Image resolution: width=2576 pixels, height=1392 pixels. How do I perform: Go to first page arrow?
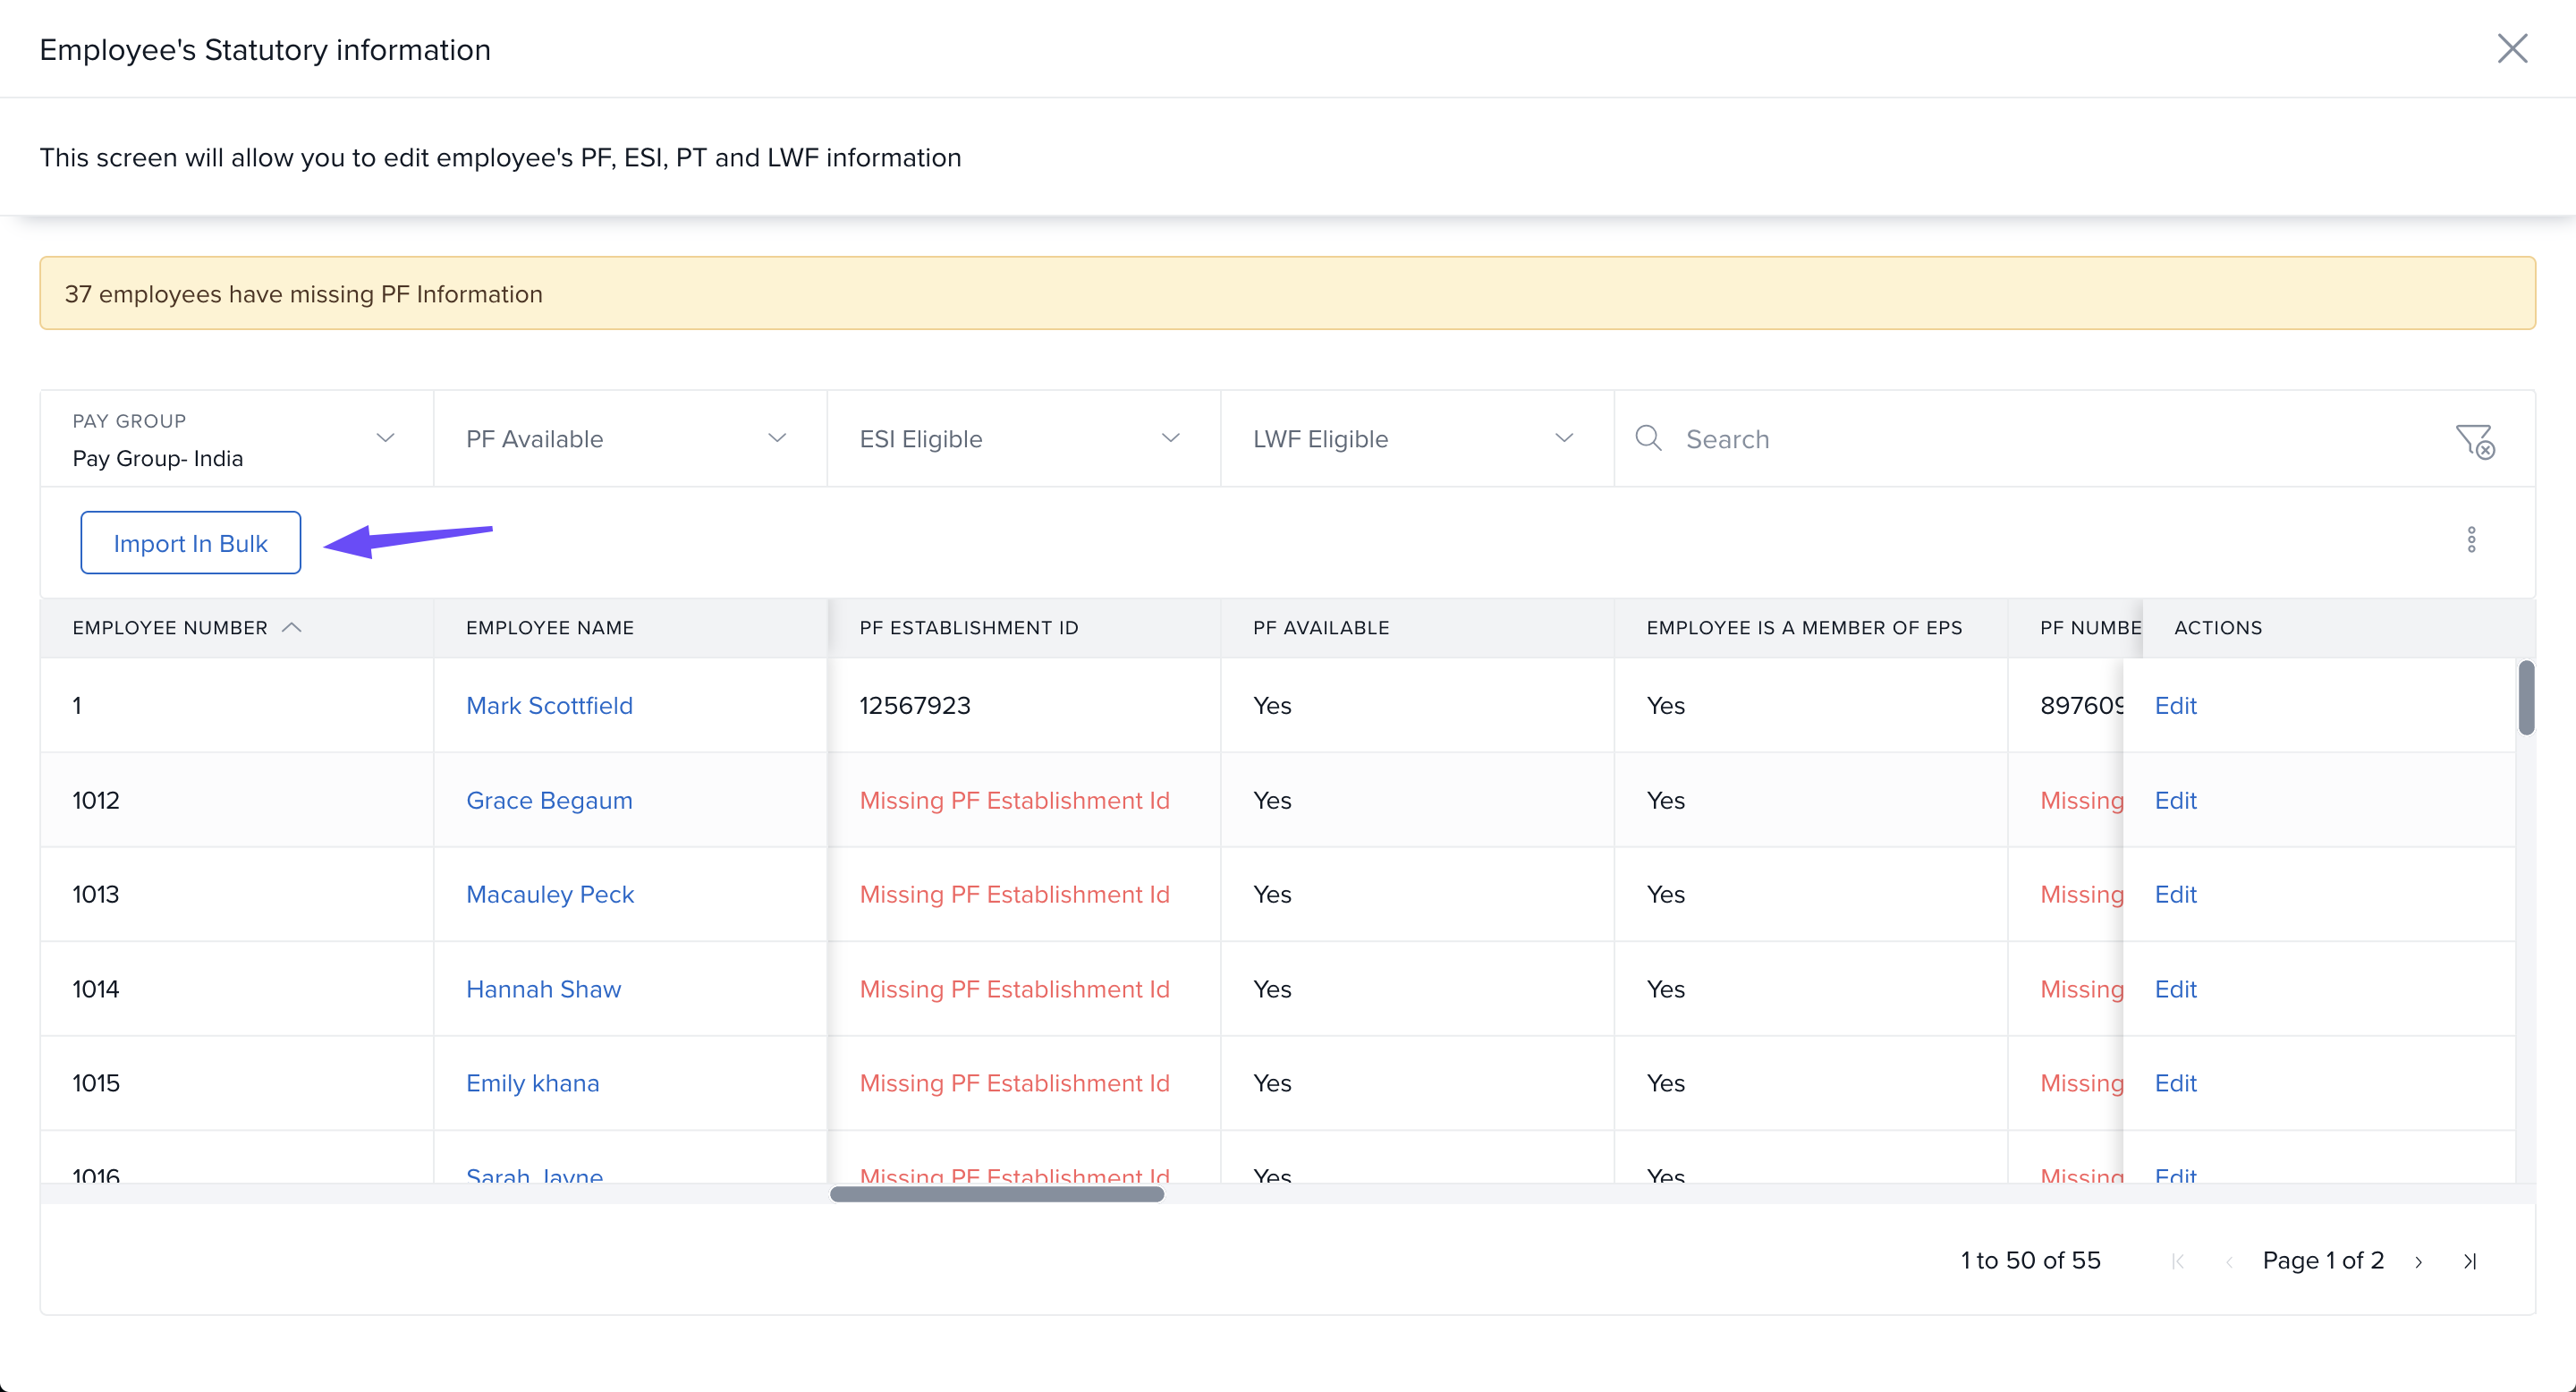click(x=2177, y=1262)
